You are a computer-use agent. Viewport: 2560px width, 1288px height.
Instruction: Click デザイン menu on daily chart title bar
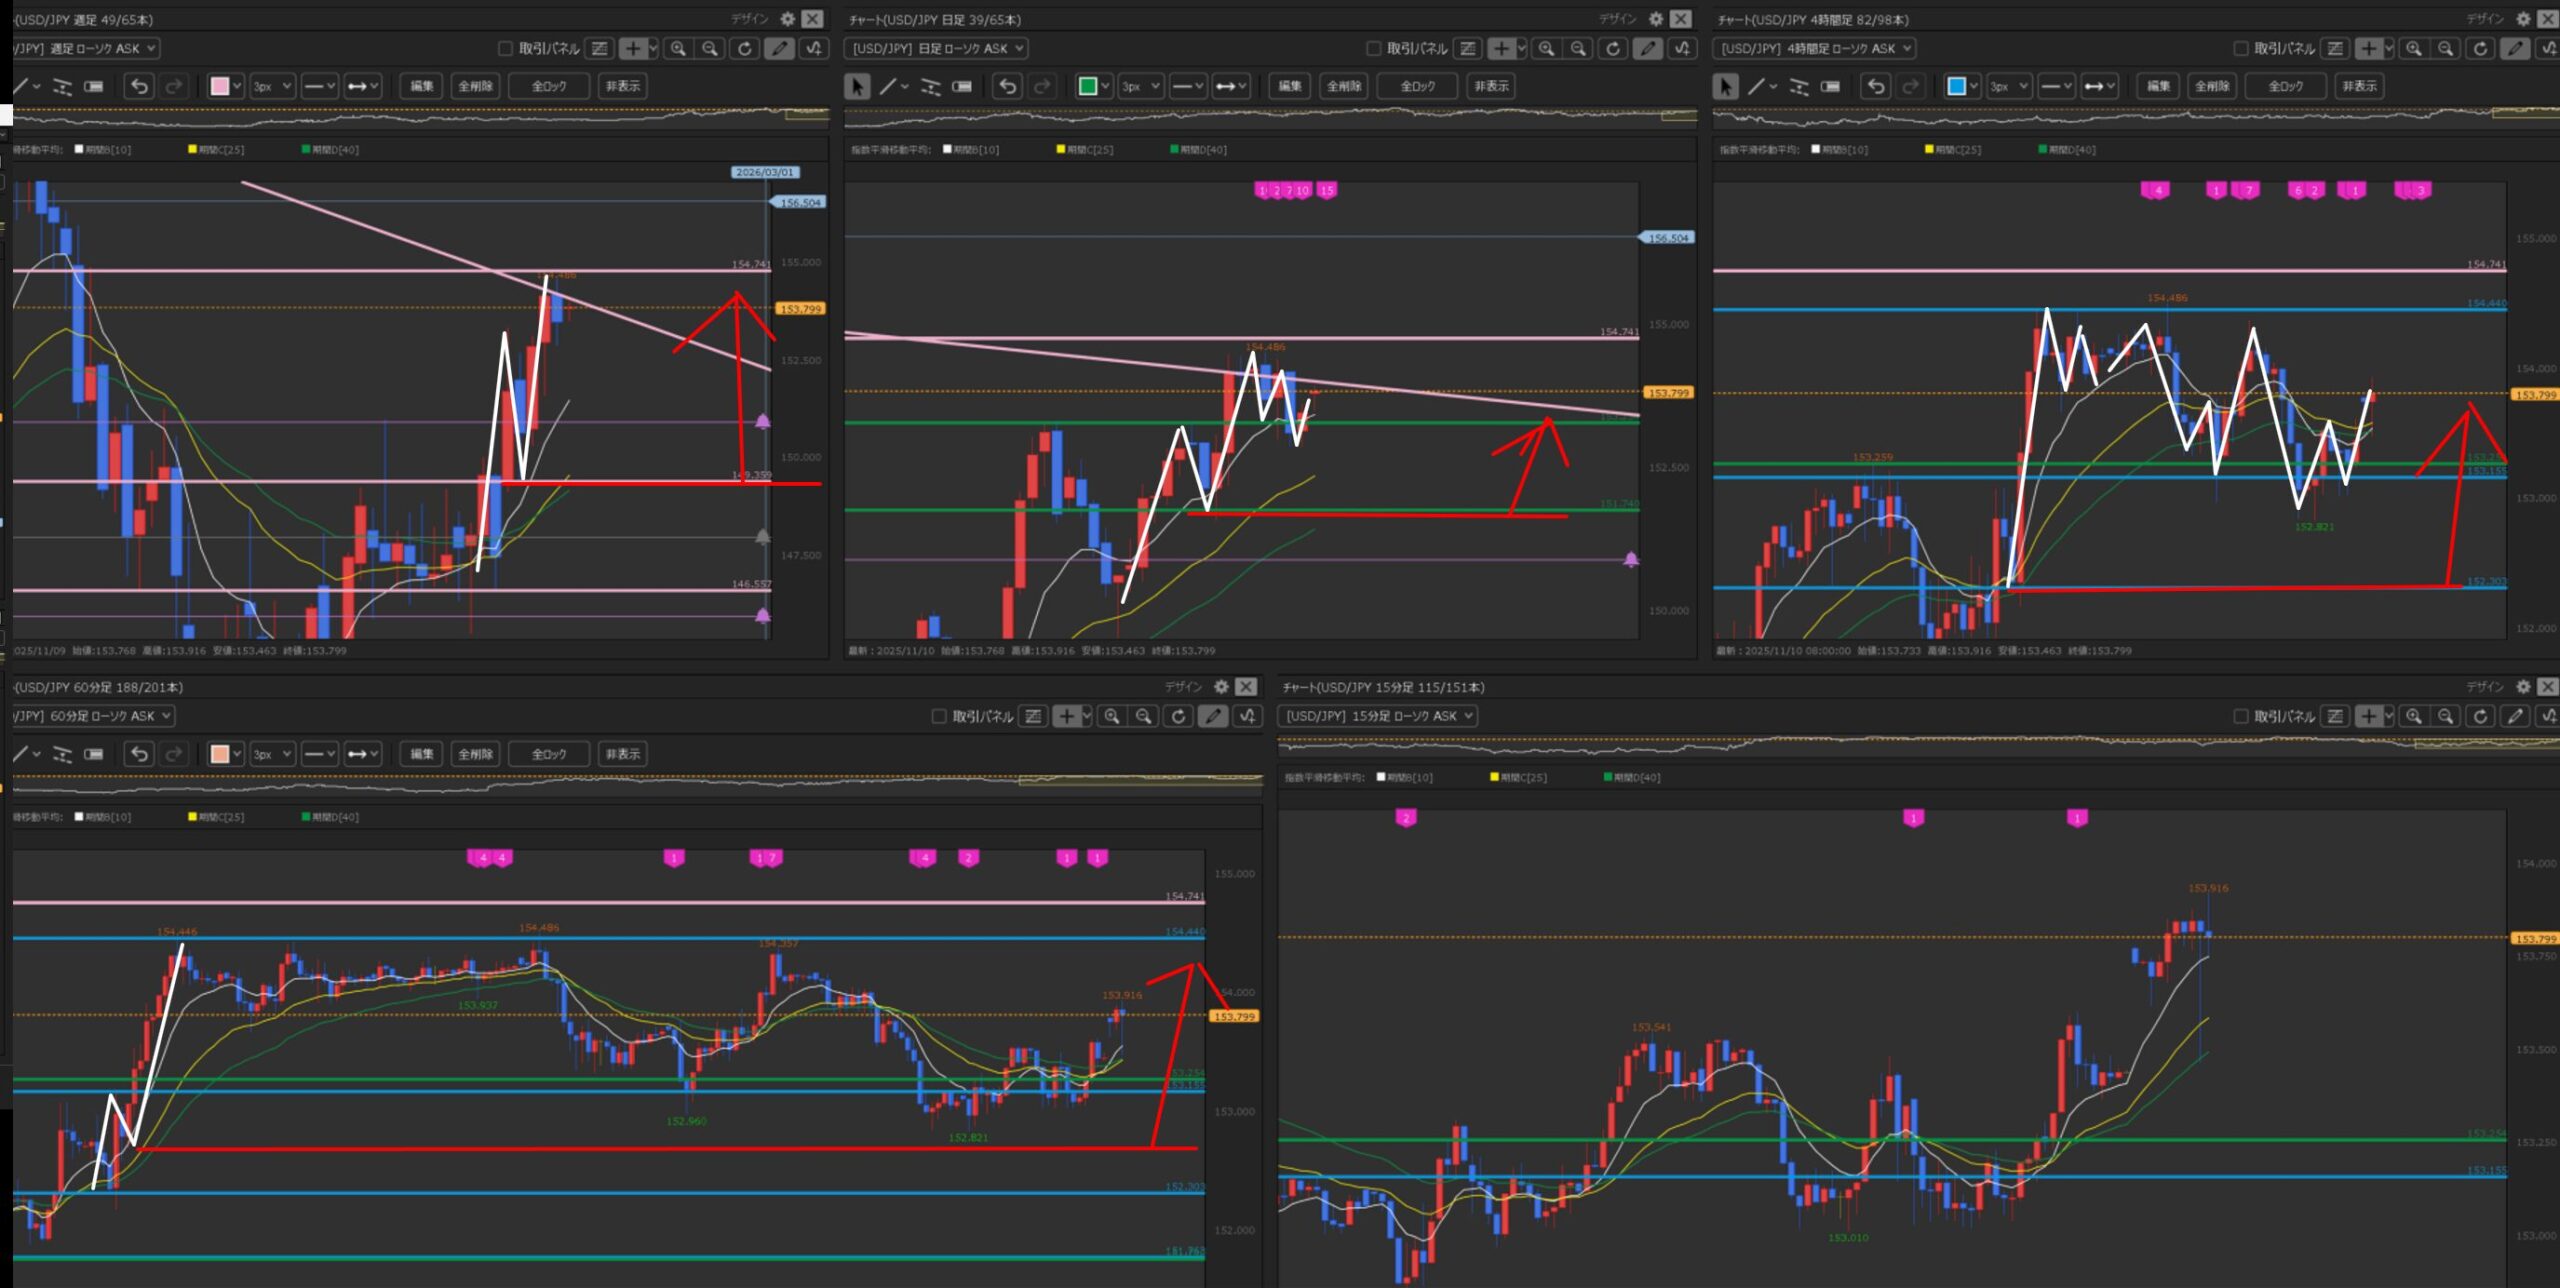pyautogui.click(x=1617, y=19)
